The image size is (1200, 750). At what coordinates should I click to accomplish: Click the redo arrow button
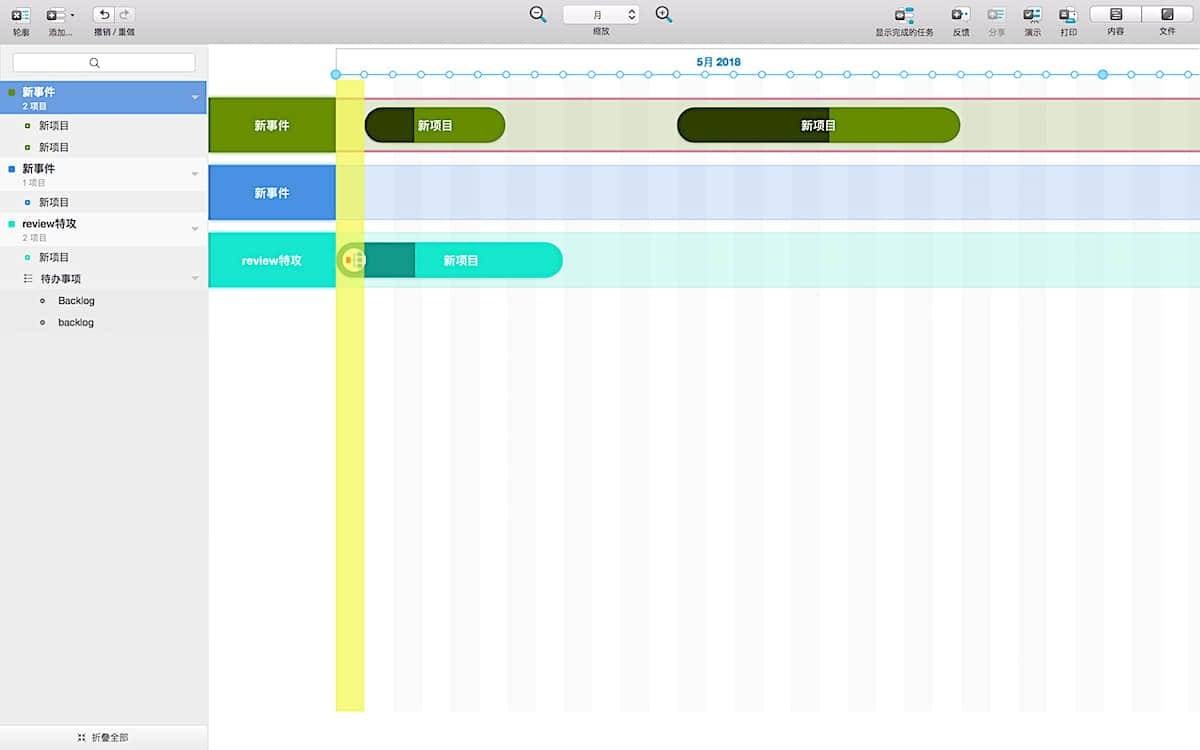[125, 15]
